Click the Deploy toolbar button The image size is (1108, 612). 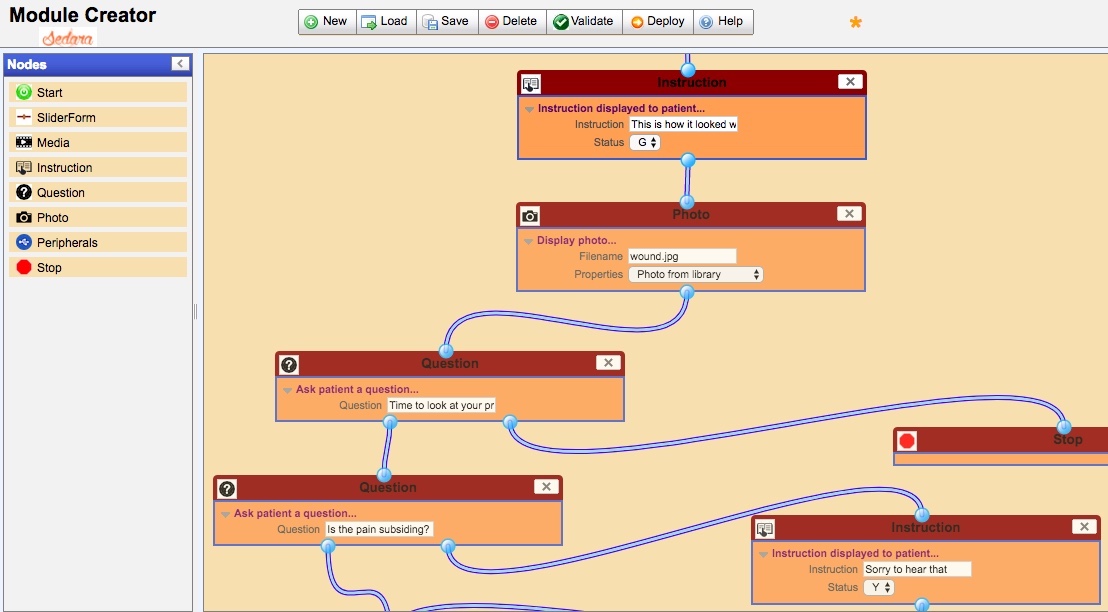click(x=658, y=22)
